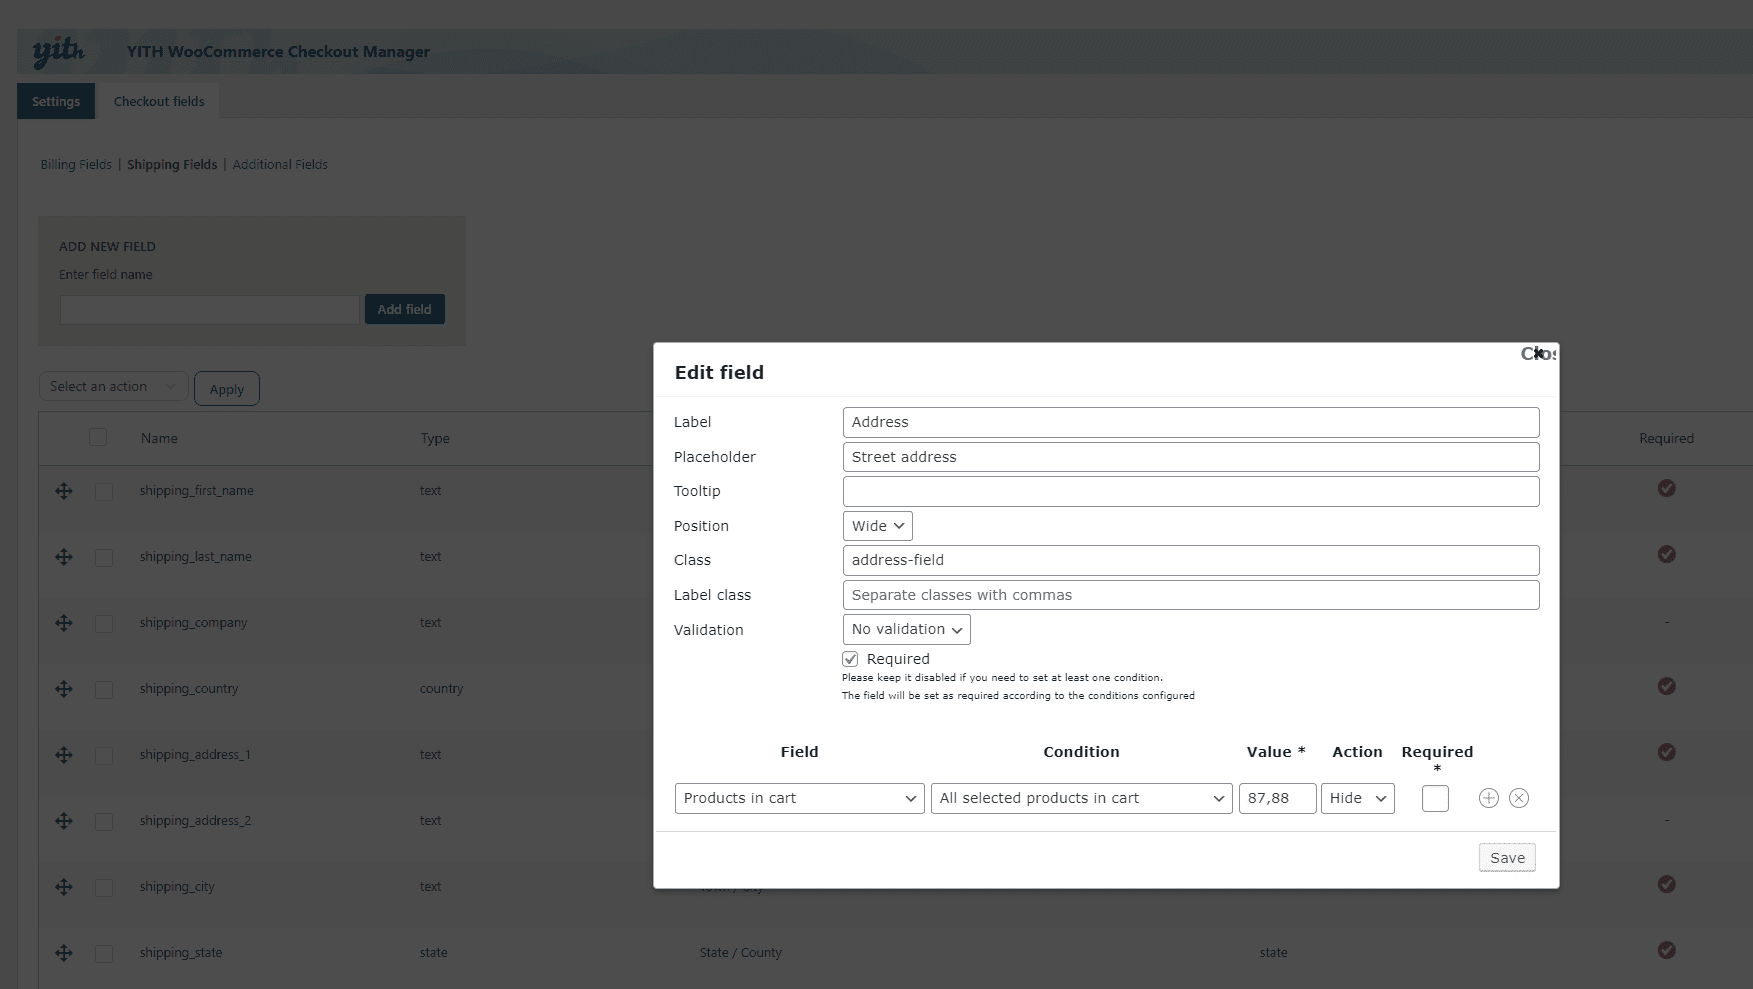Click drag handle for shipping_country row
The width and height of the screenshot is (1753, 989).
click(64, 689)
